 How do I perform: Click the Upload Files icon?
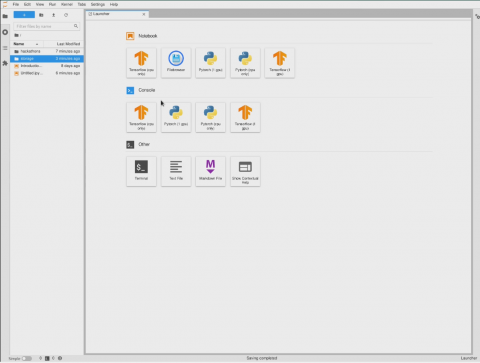pos(53,15)
